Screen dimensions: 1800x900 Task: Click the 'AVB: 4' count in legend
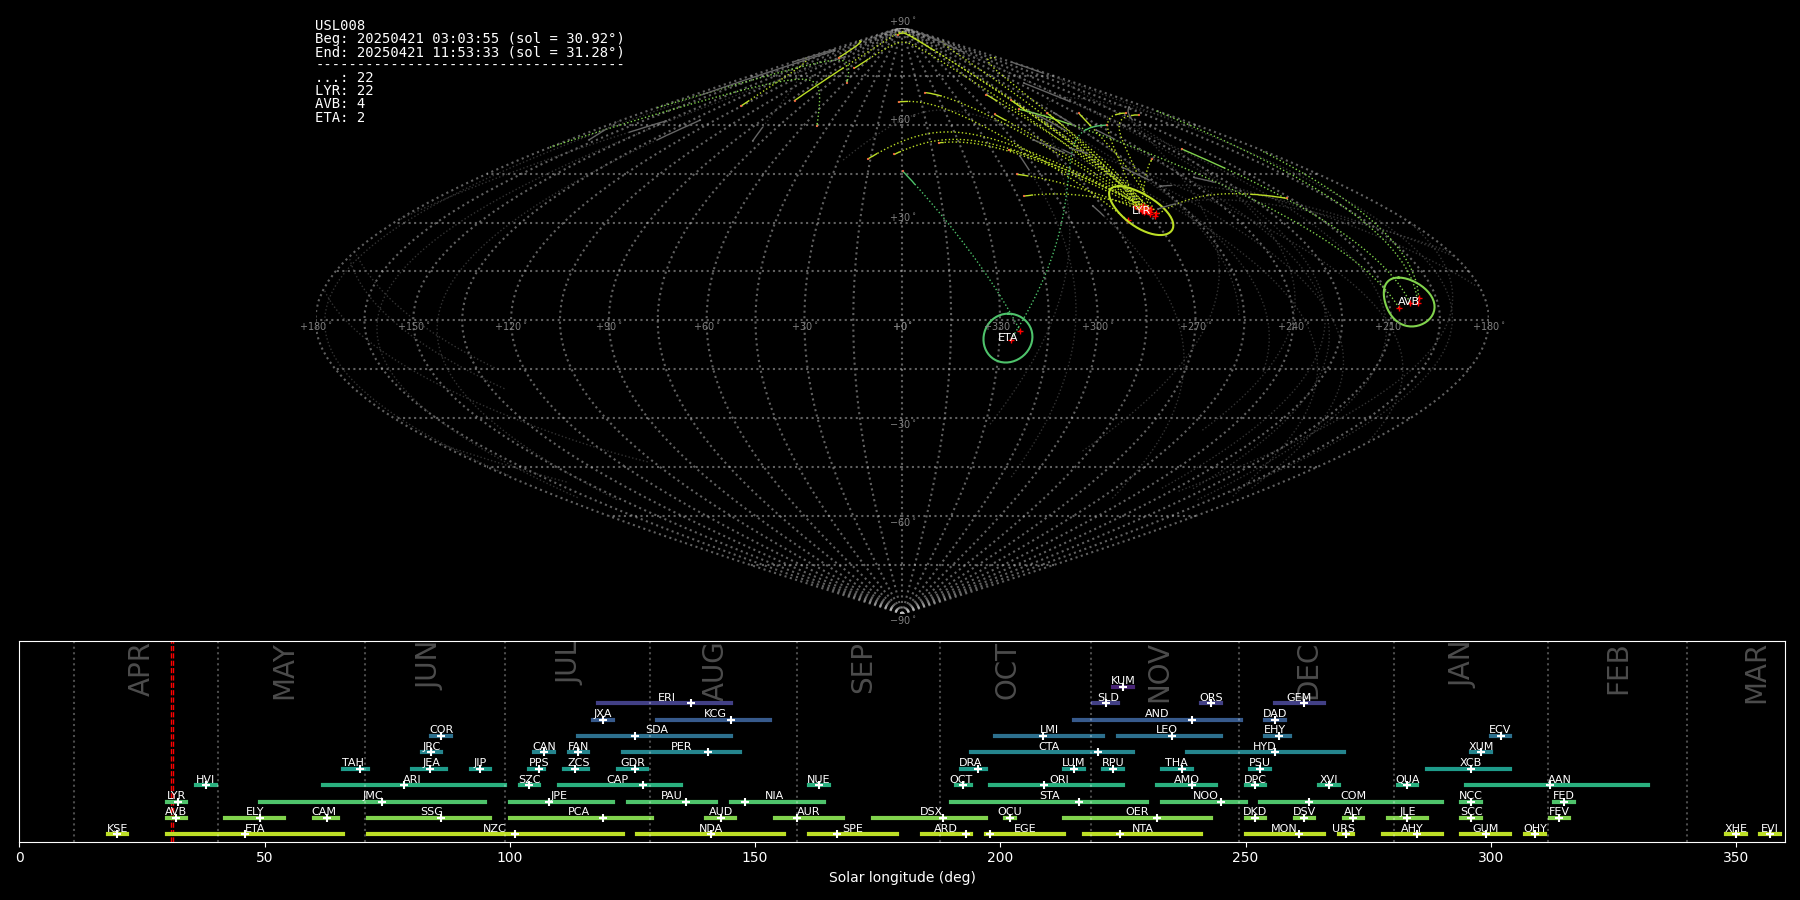point(340,104)
